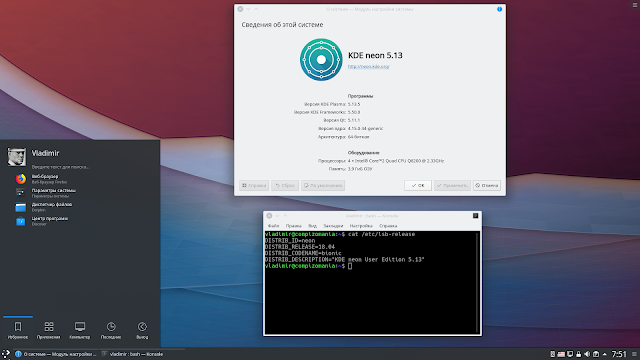Image resolution: width=640 pixels, height=360 pixels.
Task: Open network connection tray icon
Action: pos(570,354)
